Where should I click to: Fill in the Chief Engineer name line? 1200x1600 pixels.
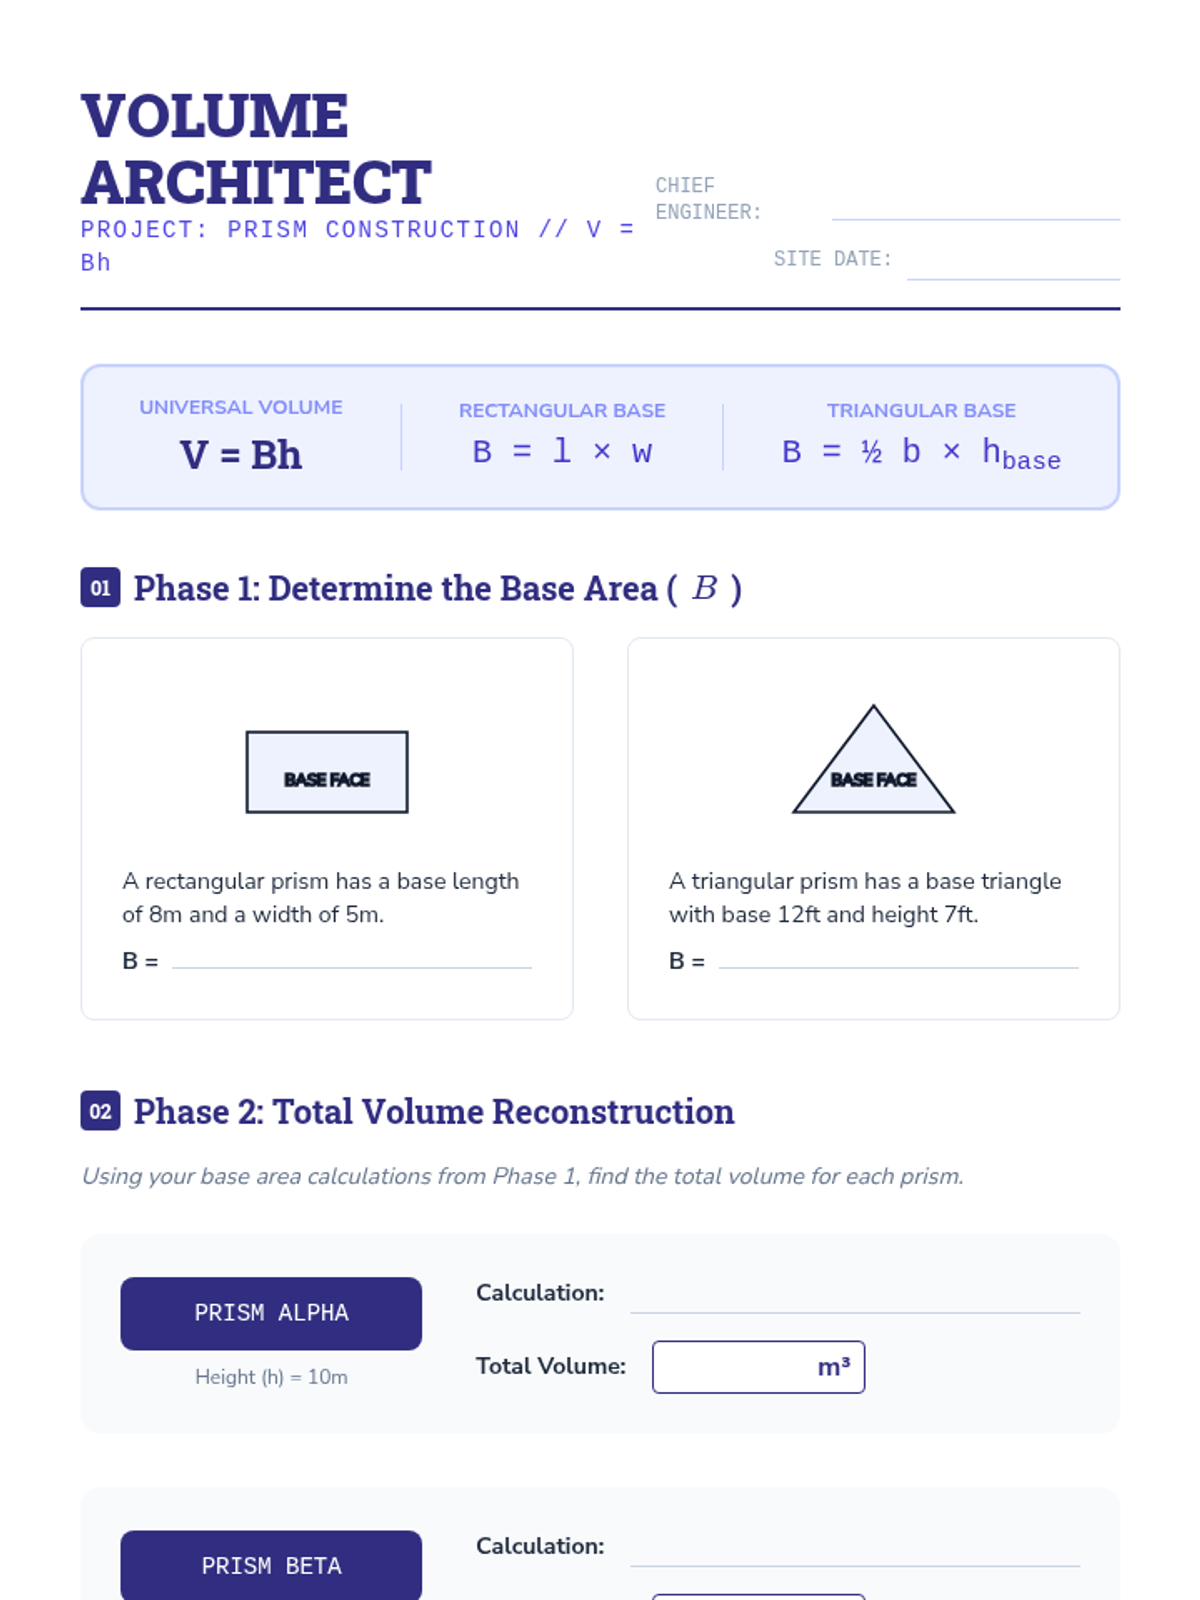tap(975, 208)
